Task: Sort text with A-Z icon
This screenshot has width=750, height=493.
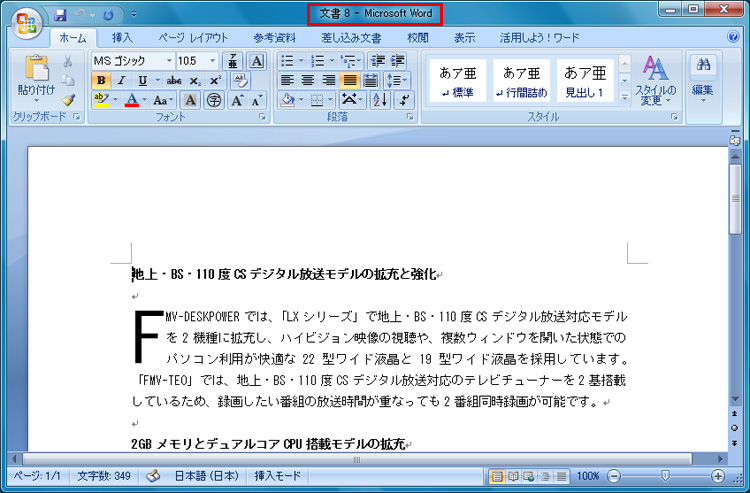Action: pyautogui.click(x=380, y=100)
